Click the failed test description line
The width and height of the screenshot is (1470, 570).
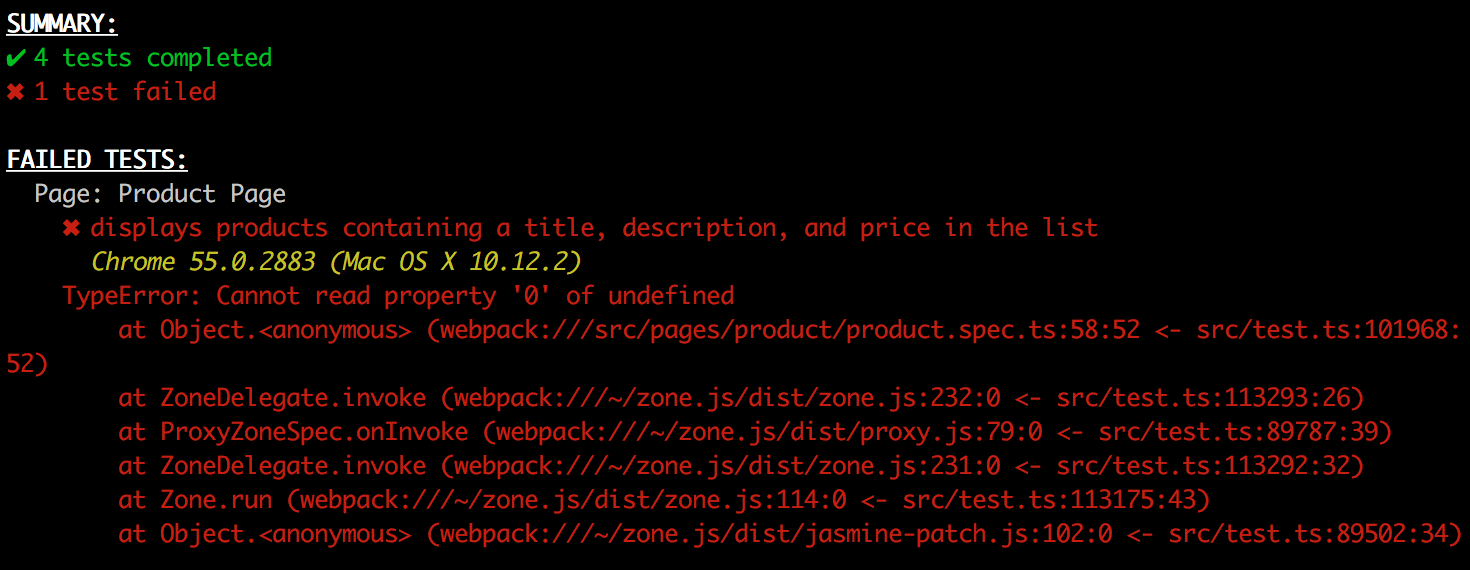pyautogui.click(x=594, y=228)
